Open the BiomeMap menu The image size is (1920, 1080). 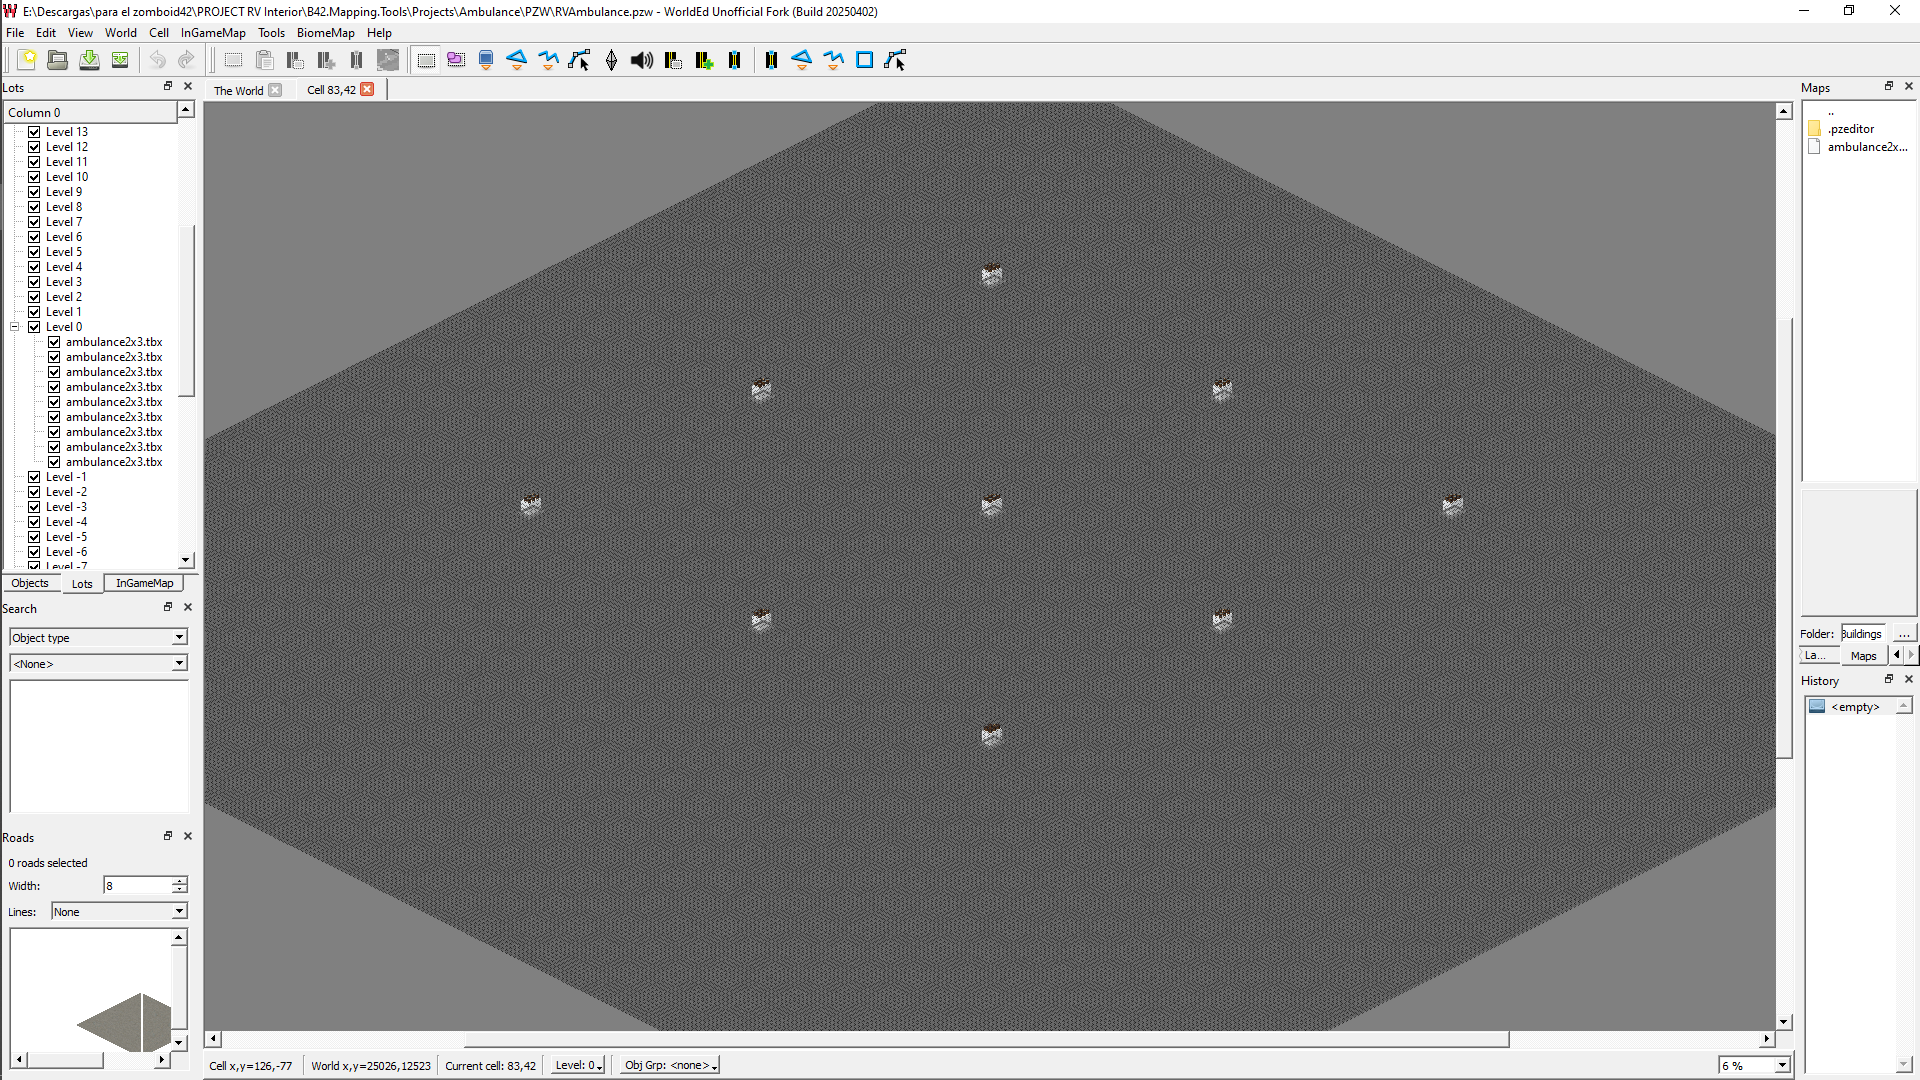[x=325, y=33]
